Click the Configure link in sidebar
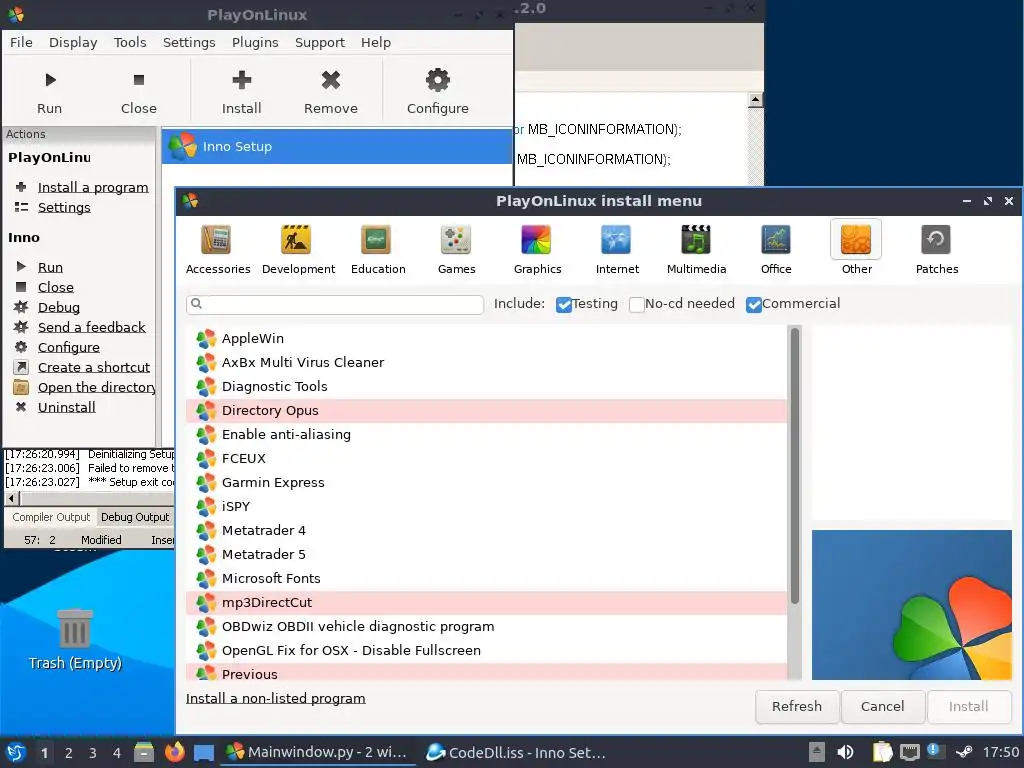This screenshot has height=768, width=1024. point(69,347)
